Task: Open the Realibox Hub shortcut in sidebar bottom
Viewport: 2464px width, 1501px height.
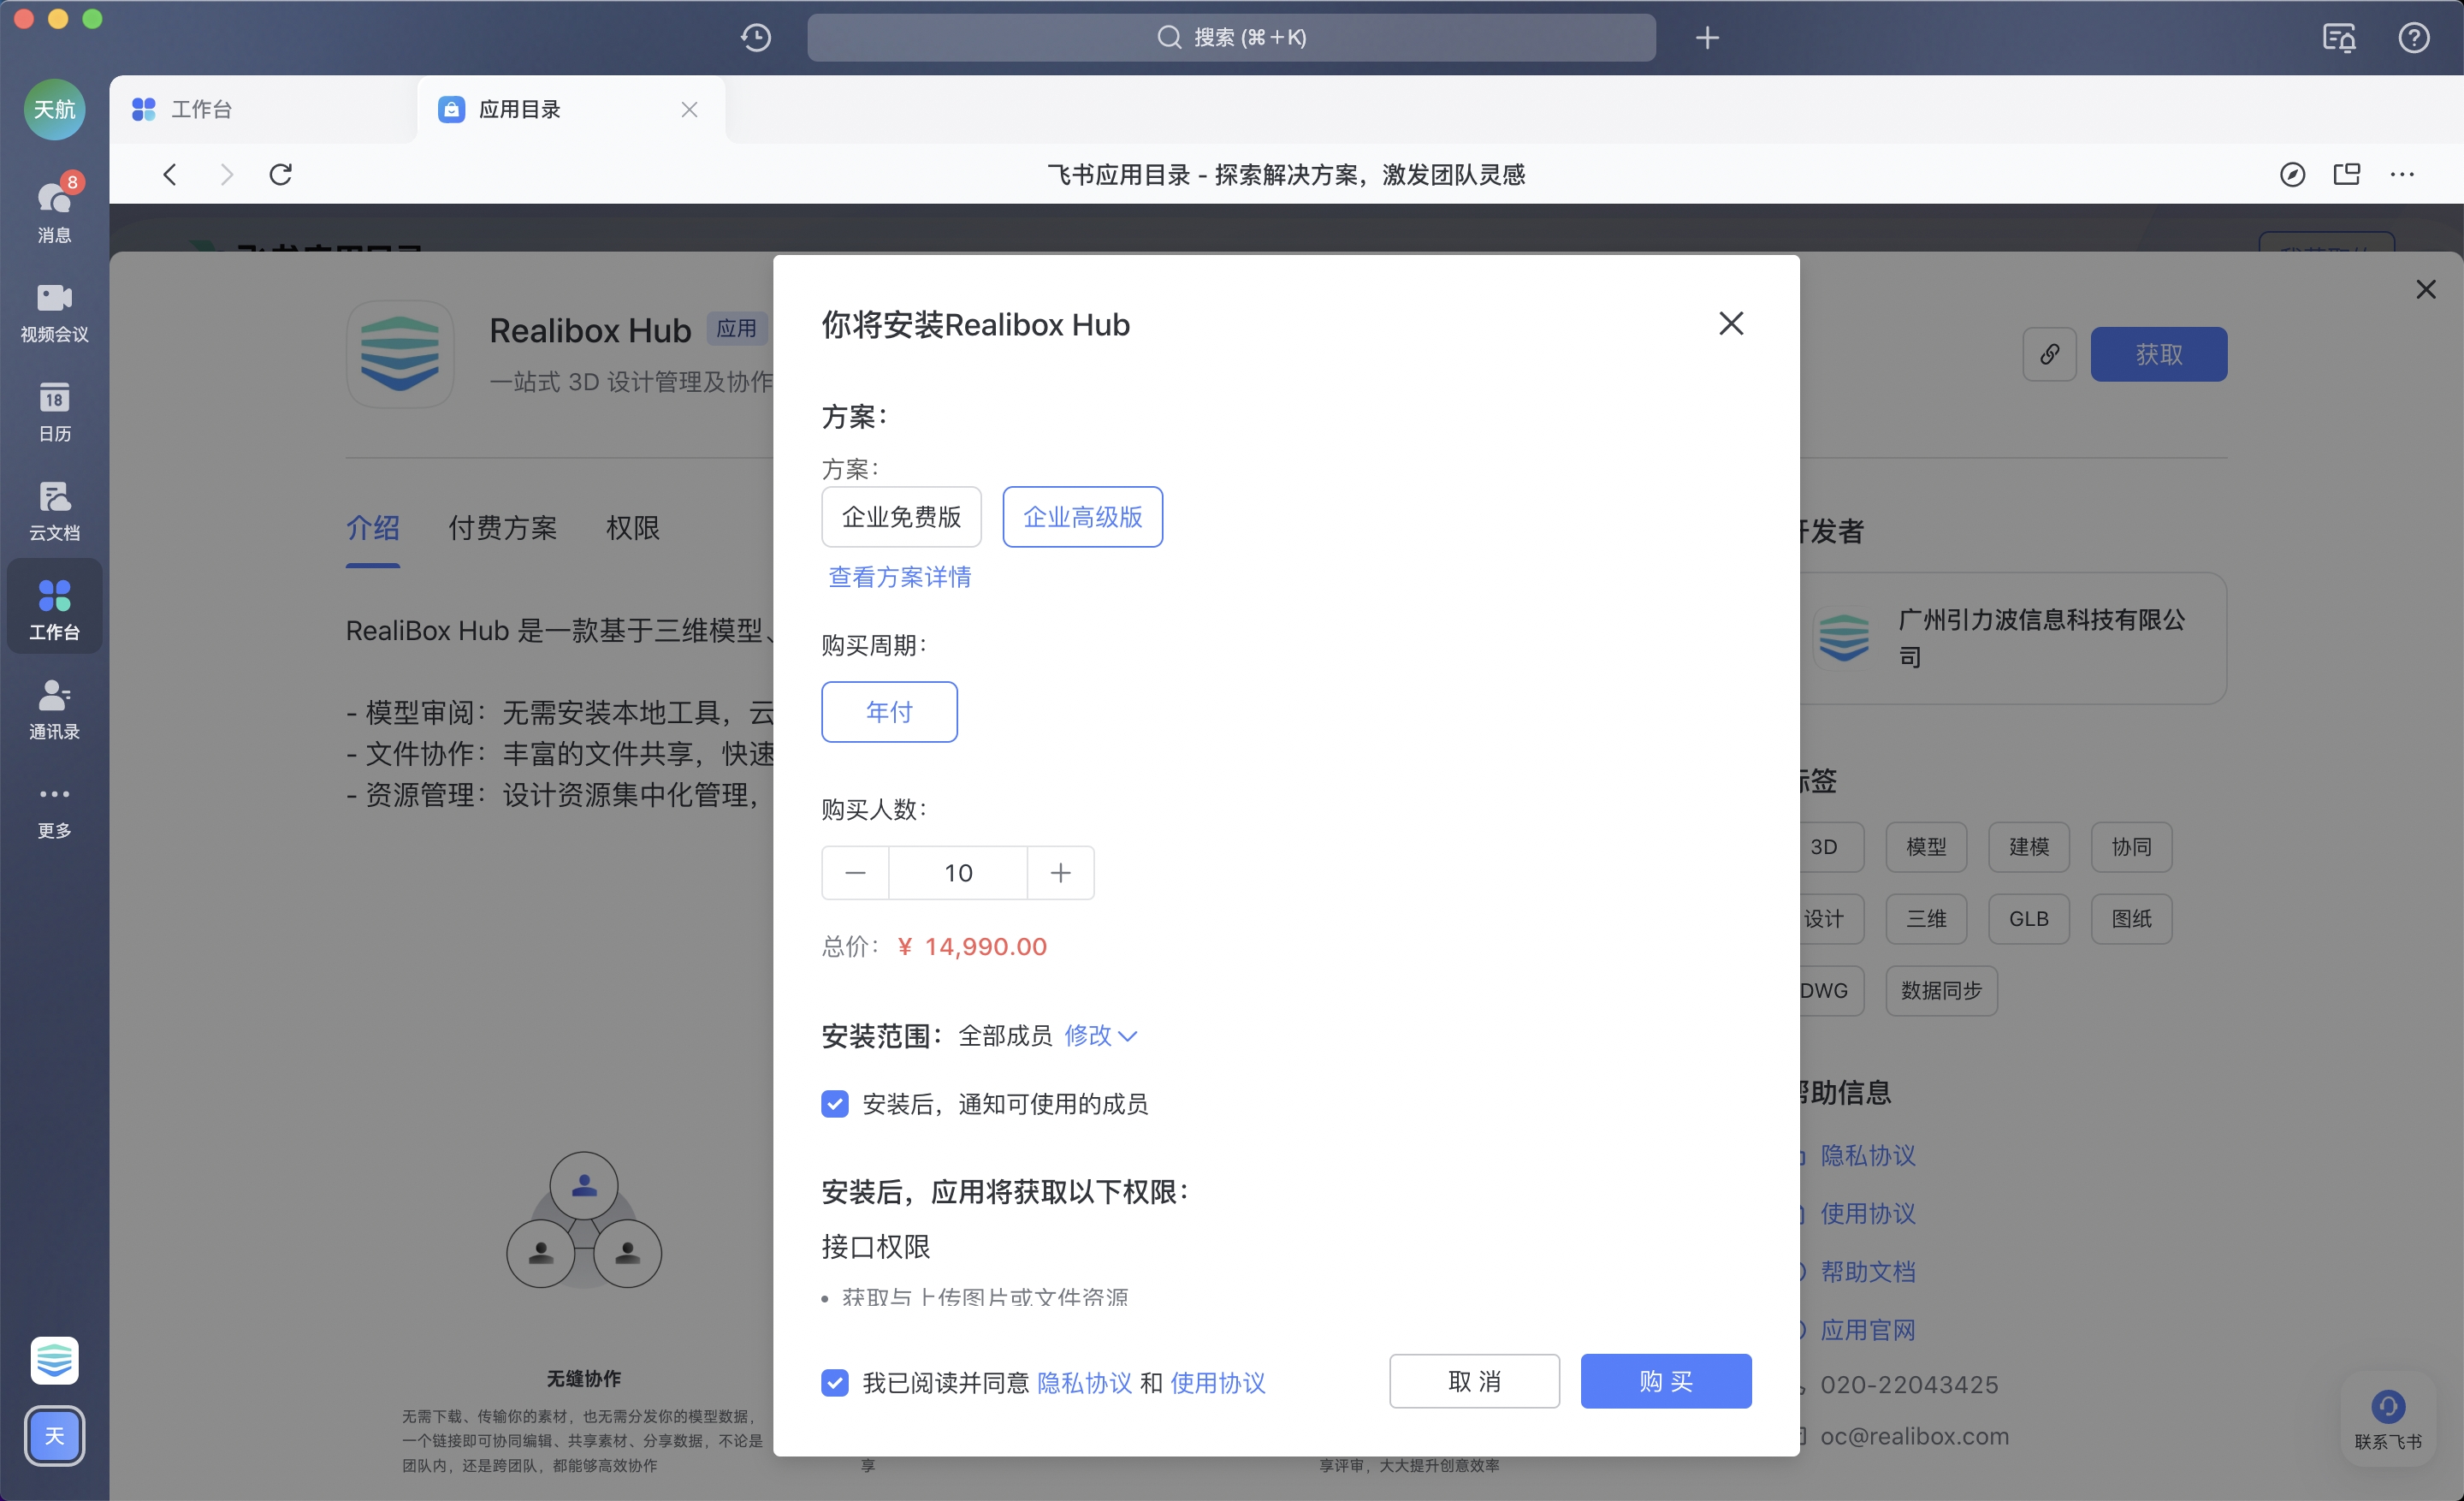Action: click(54, 1360)
